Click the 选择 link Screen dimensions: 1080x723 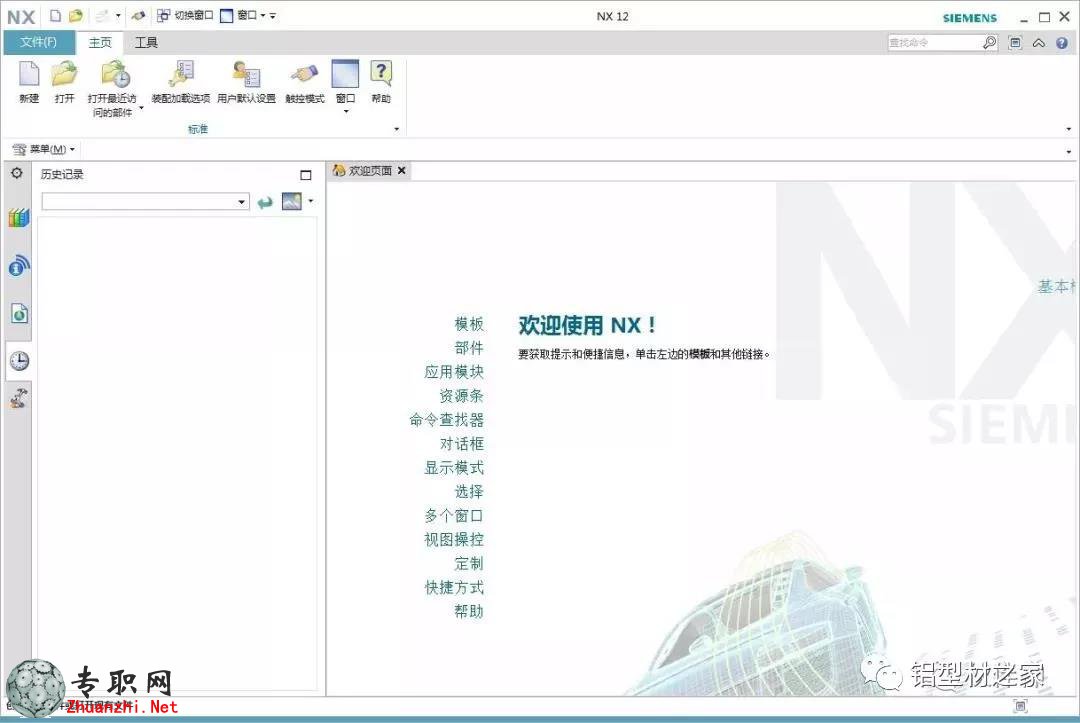click(x=469, y=492)
